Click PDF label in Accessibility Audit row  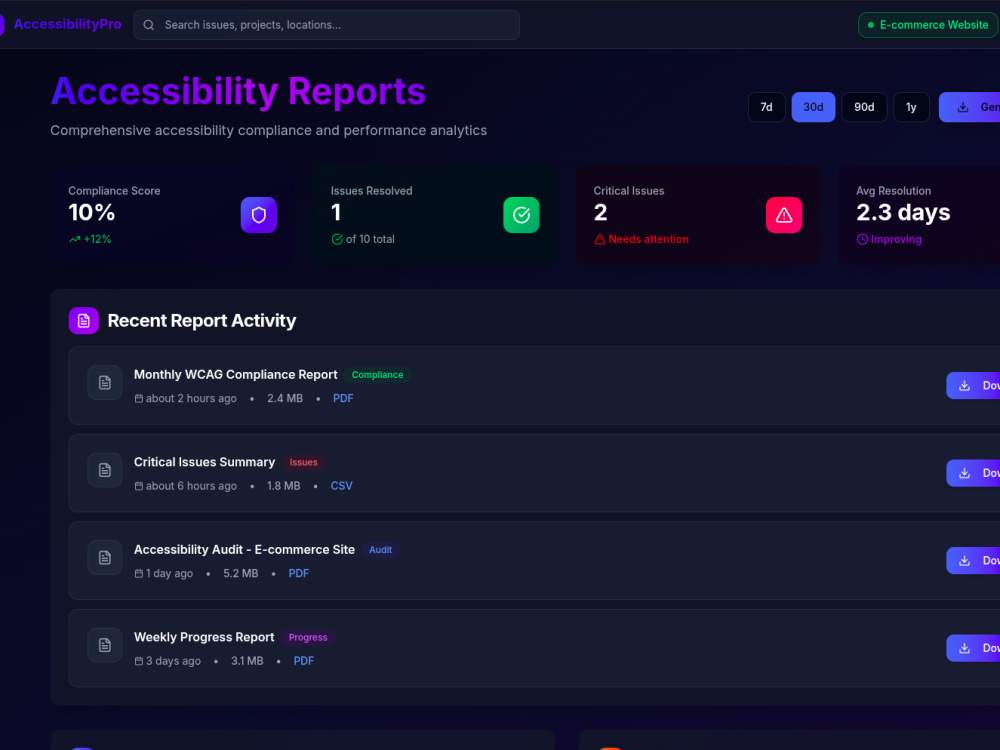coord(298,573)
